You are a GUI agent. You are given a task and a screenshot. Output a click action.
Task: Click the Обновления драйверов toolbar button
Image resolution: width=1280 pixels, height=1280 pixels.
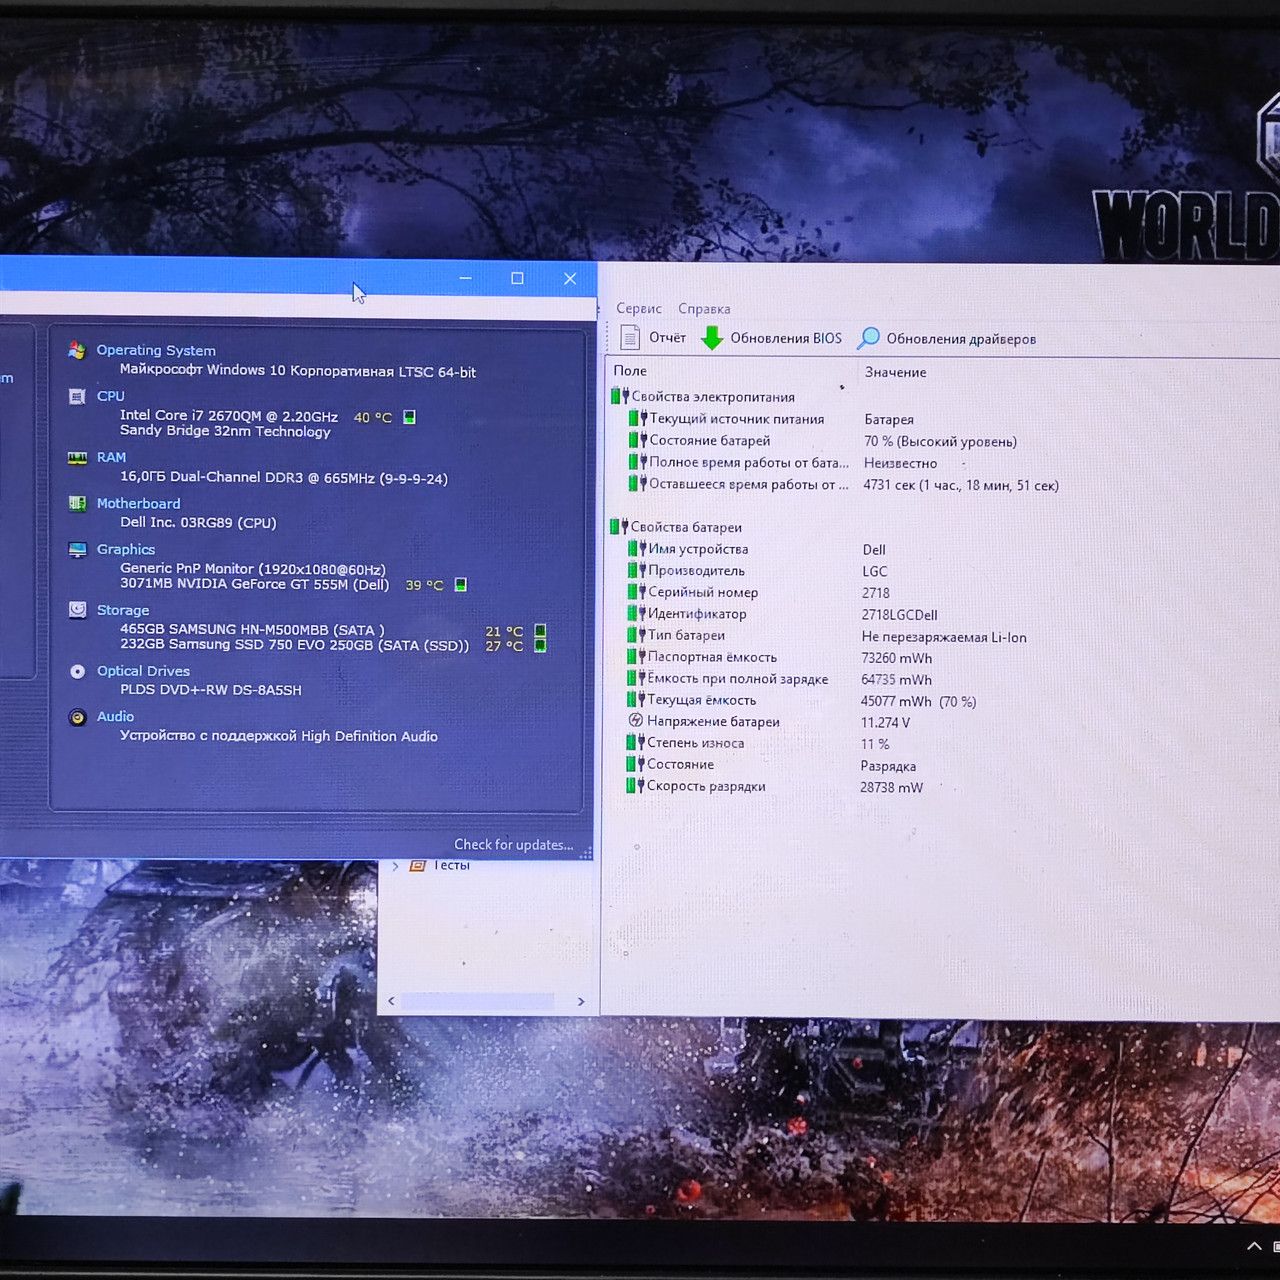click(x=947, y=339)
